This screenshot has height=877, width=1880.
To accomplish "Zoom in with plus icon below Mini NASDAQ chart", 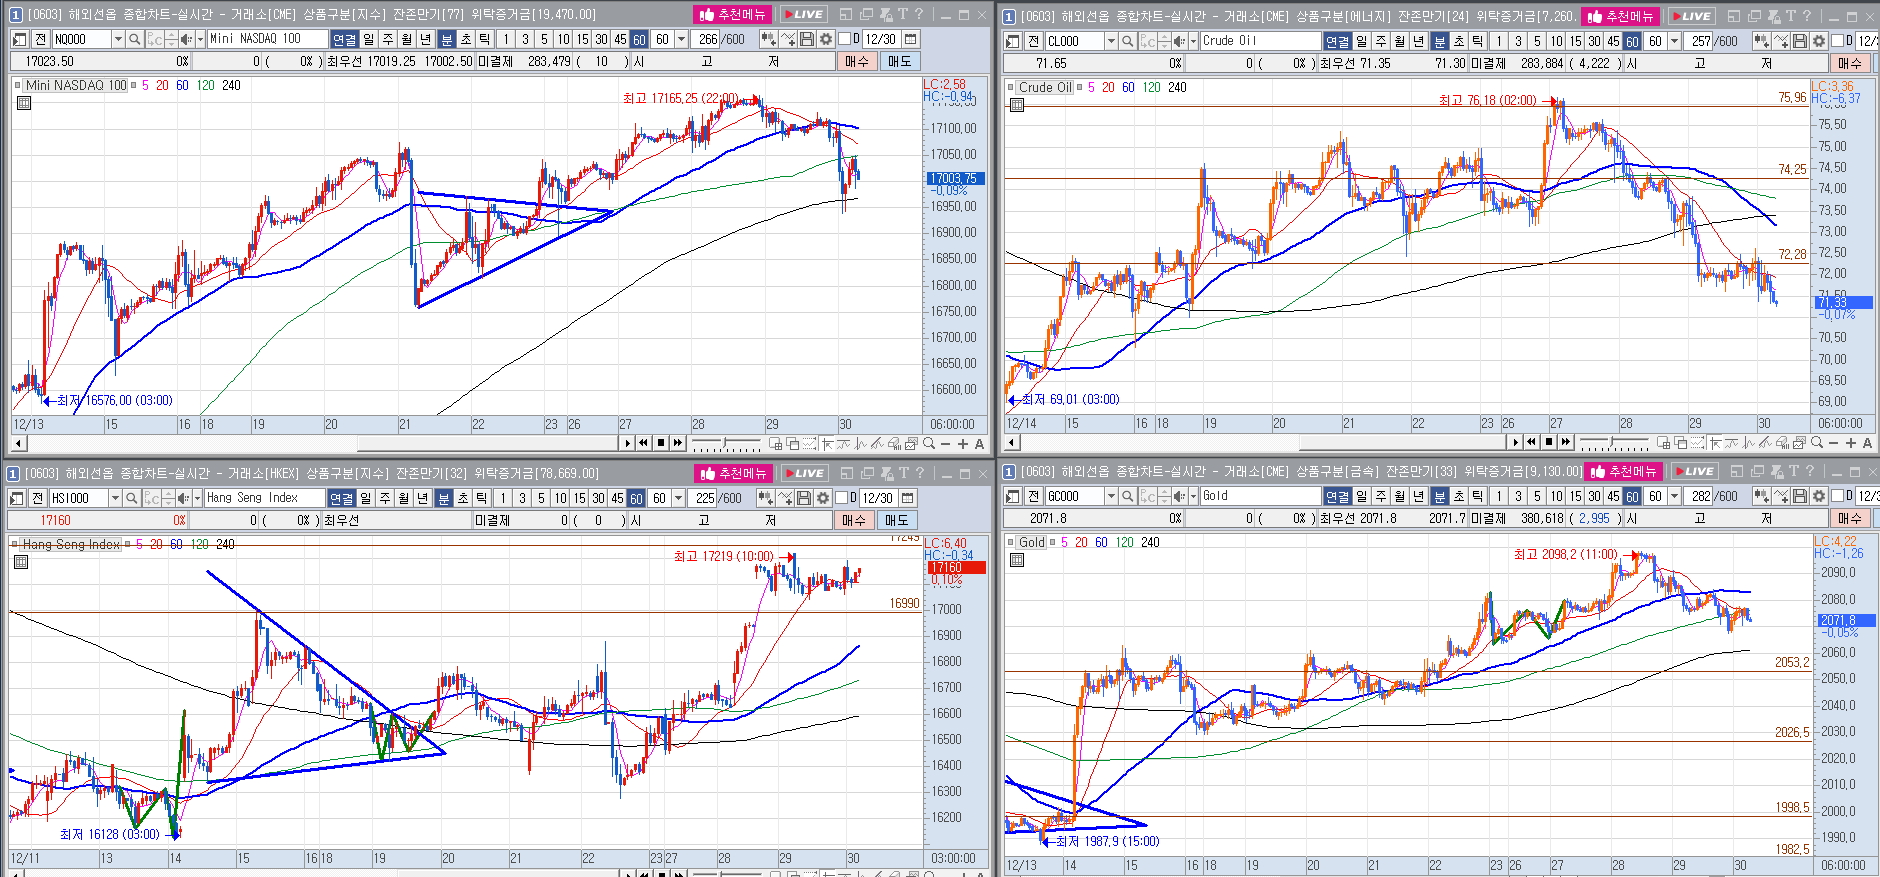I will click(963, 443).
